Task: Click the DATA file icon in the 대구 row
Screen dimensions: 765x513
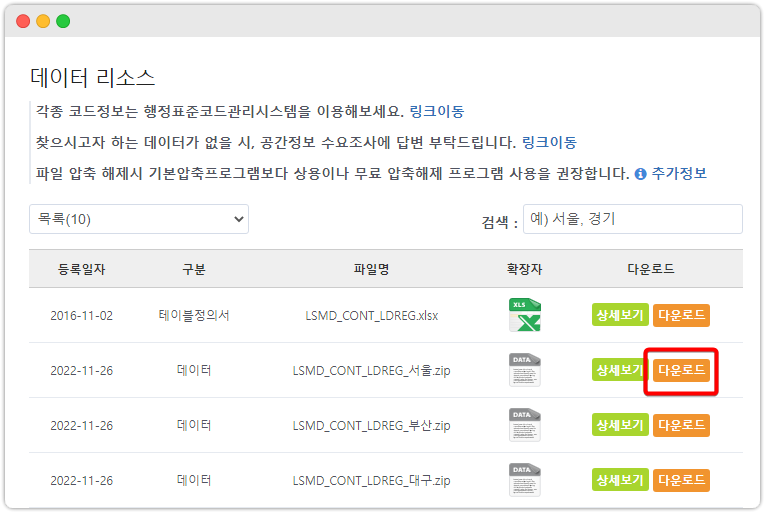Action: pyautogui.click(x=524, y=480)
